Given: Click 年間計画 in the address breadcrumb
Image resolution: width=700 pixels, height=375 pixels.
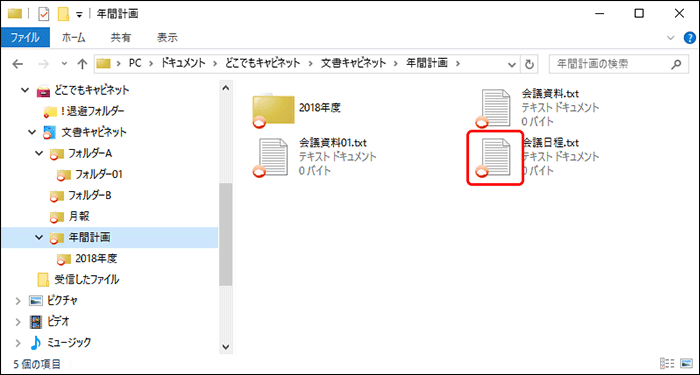Looking at the screenshot, I should click(x=427, y=64).
